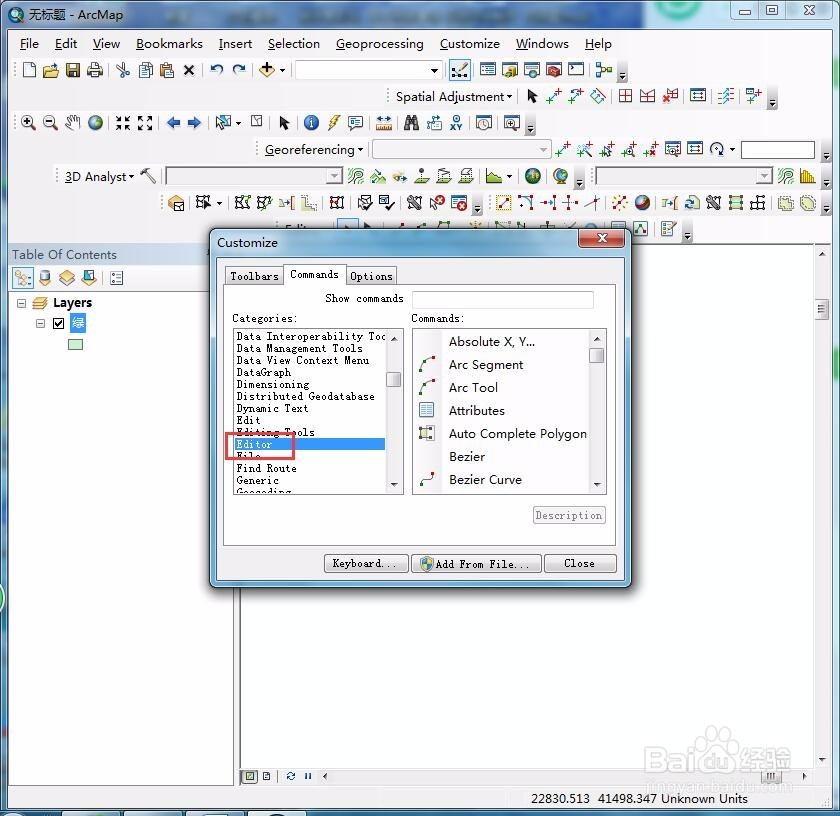Click the Add Data plus icon
The height and width of the screenshot is (816, 840).
click(267, 70)
